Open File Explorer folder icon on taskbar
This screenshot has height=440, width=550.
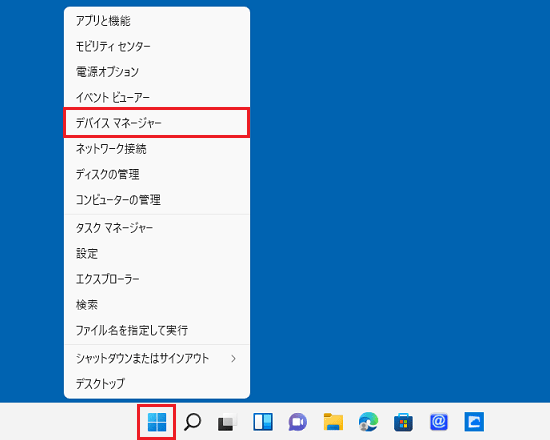point(333,422)
